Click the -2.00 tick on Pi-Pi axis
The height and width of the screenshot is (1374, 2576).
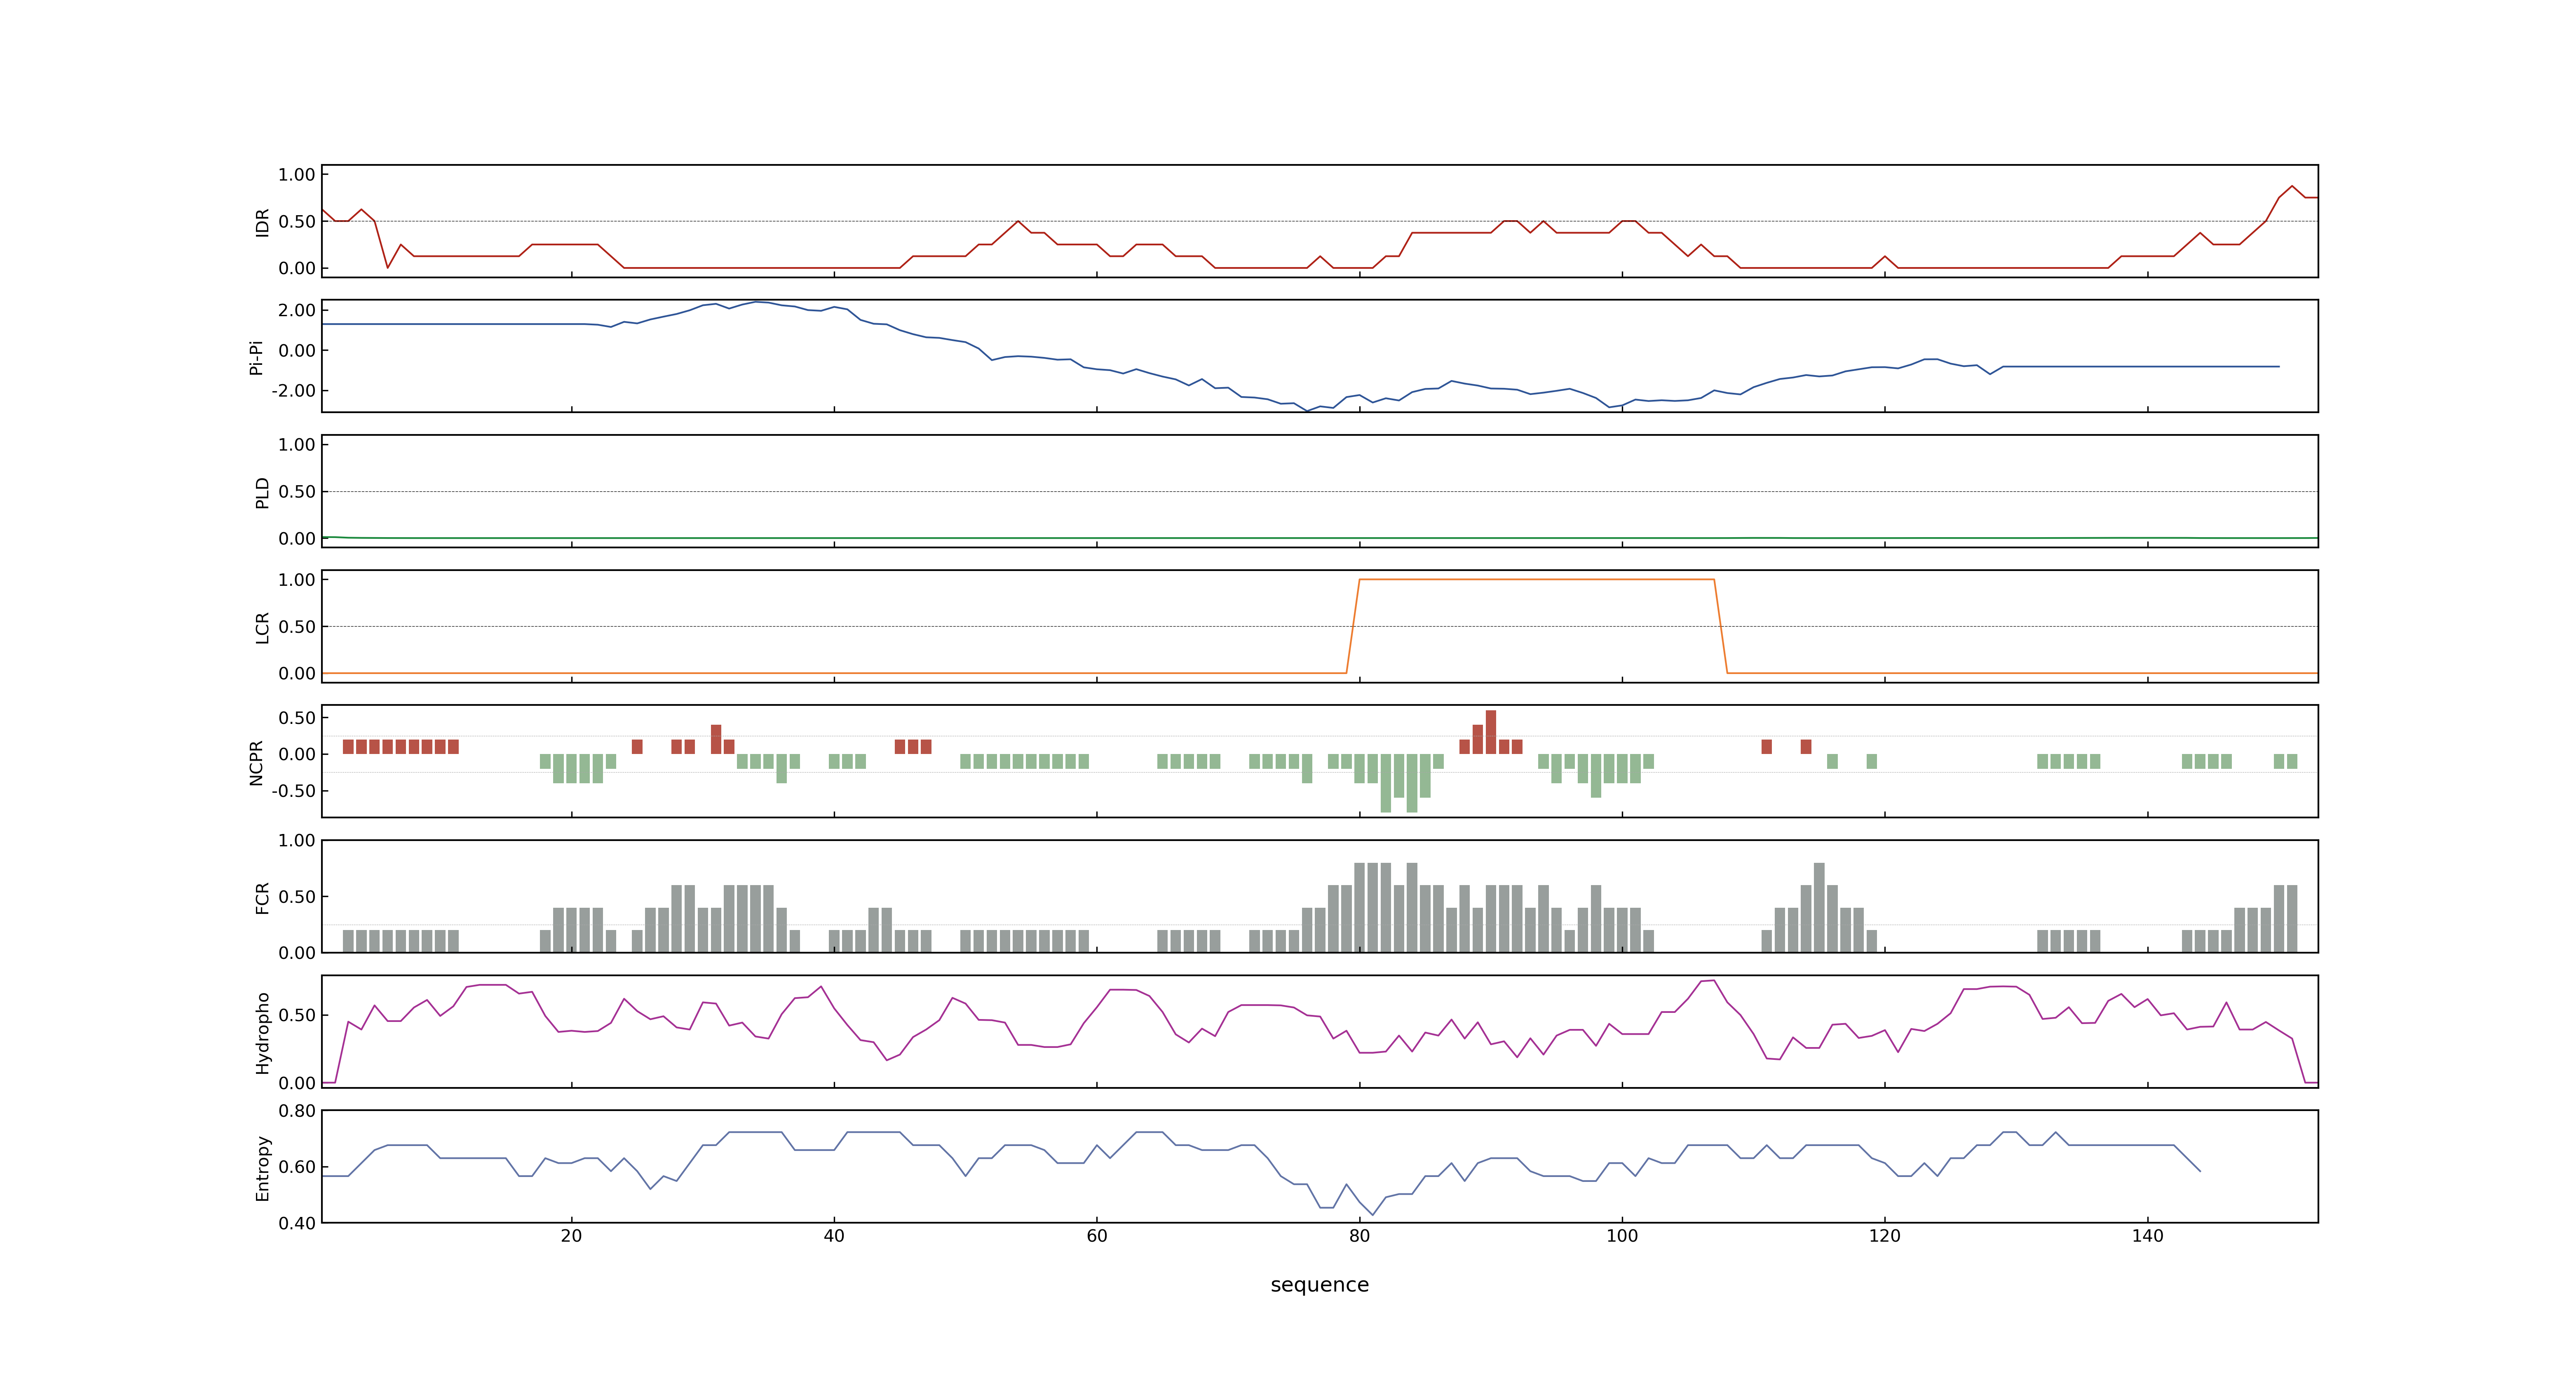click(x=293, y=391)
